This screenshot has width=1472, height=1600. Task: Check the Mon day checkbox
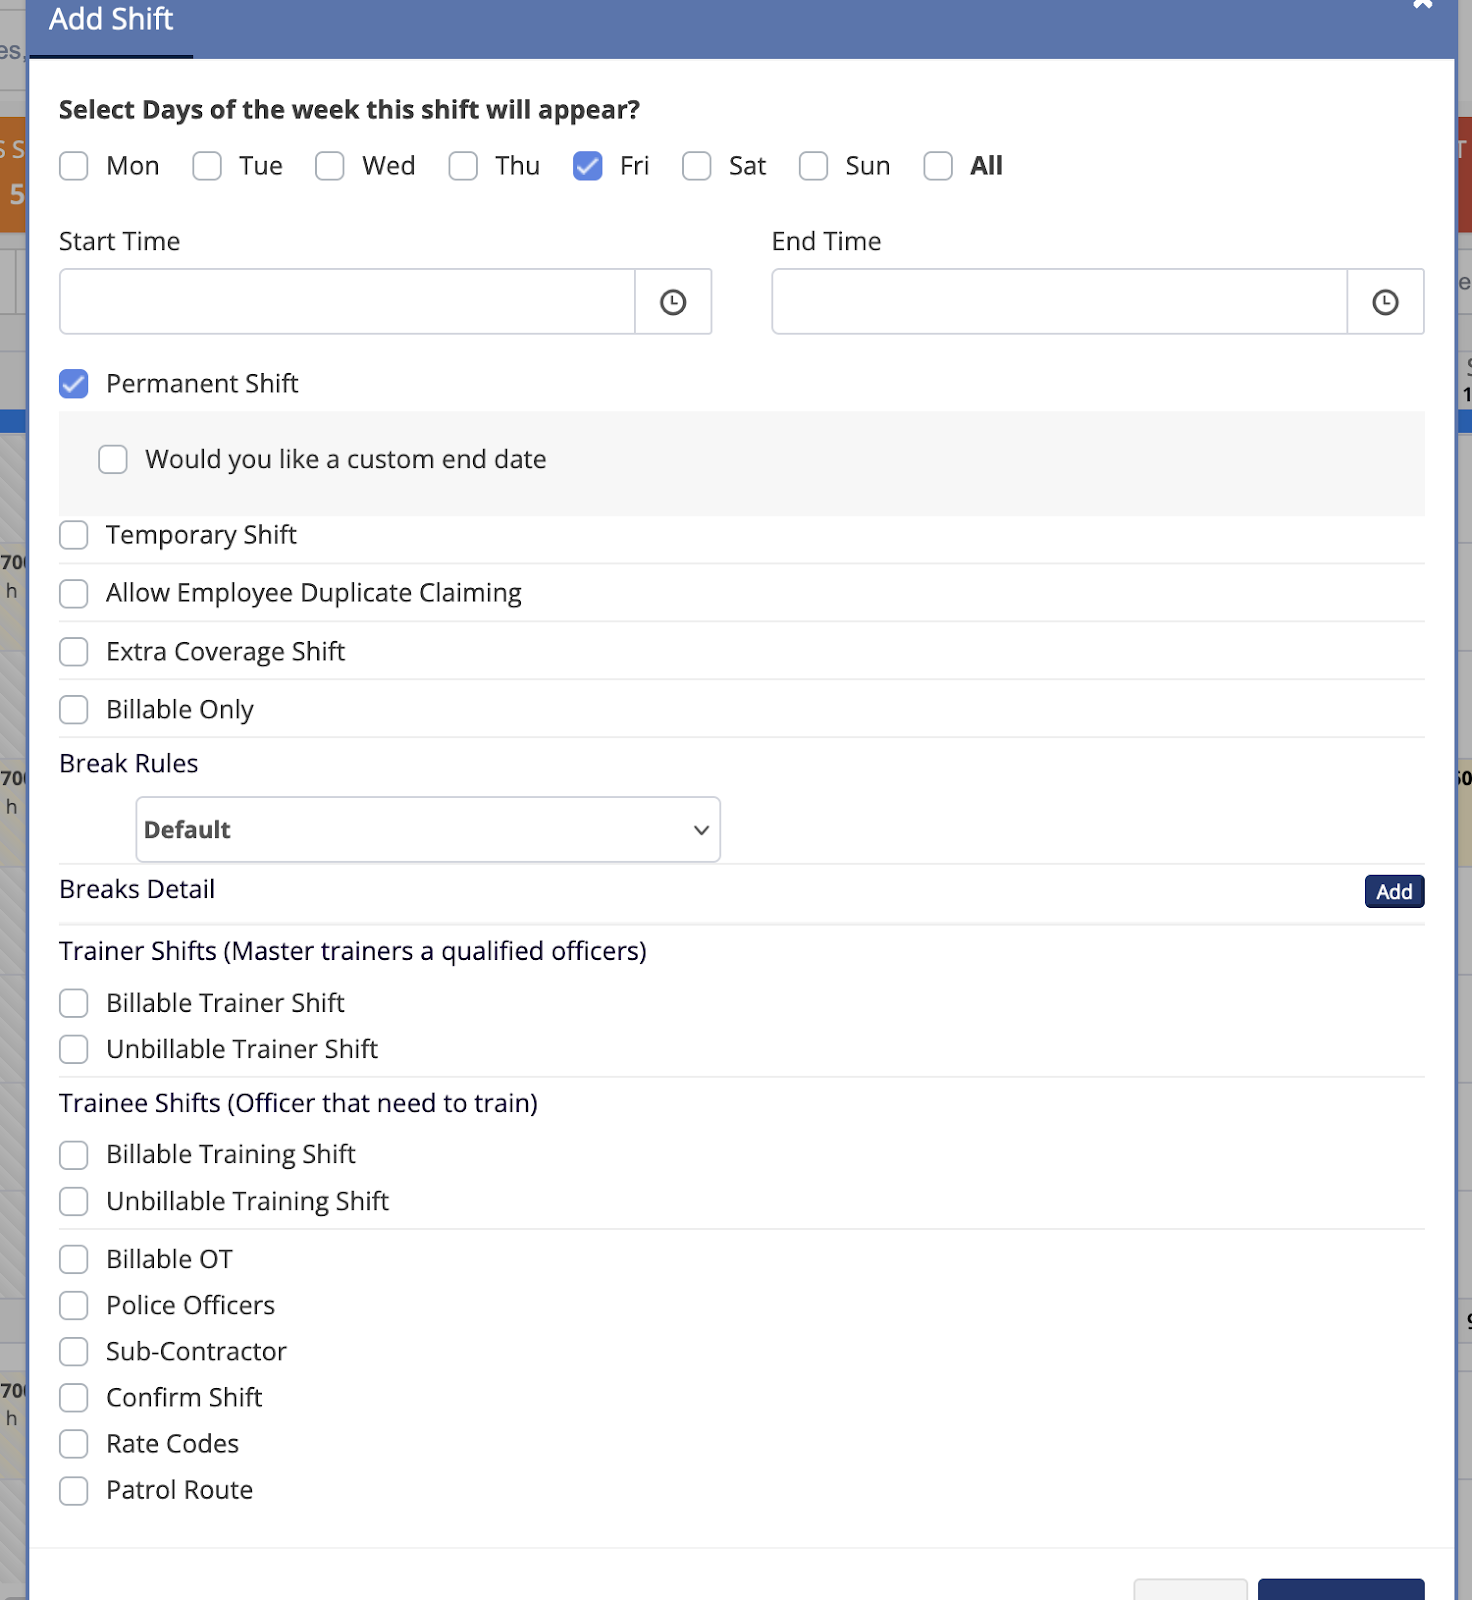click(74, 166)
